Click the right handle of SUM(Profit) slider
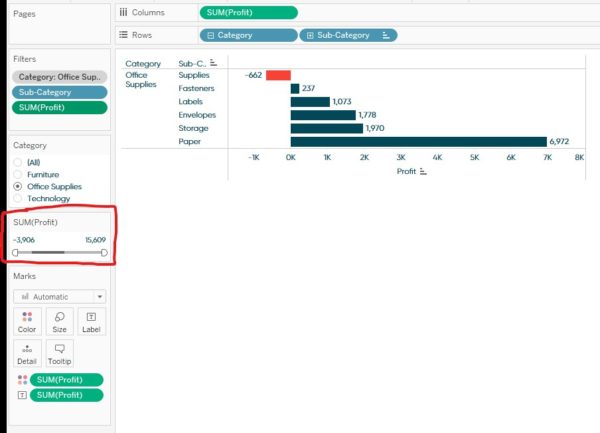This screenshot has height=433, width=600. 104,252
